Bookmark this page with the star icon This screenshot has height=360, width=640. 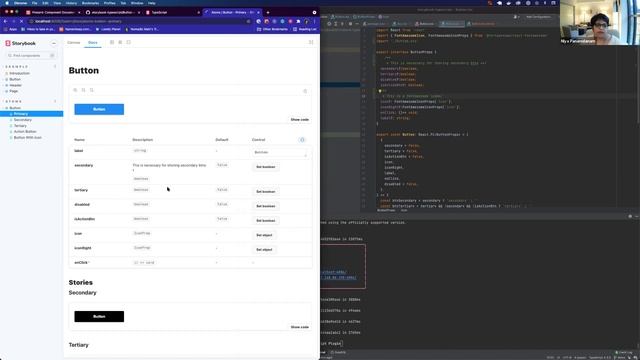pos(248,21)
